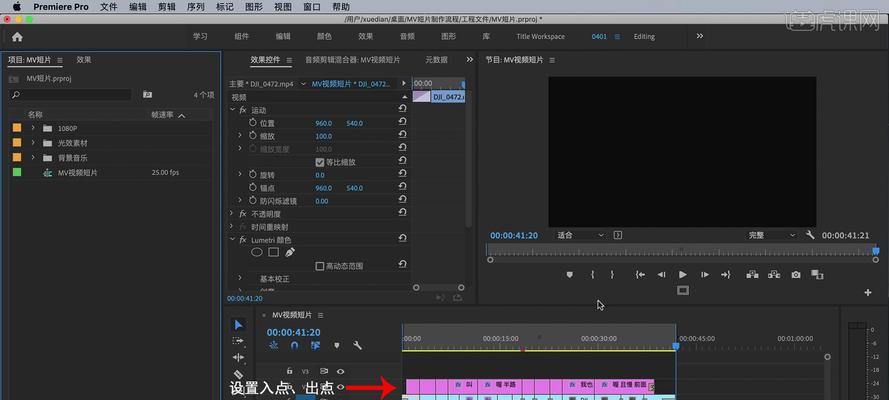Reset the 位置 parameter
The image size is (889, 400).
pos(402,123)
